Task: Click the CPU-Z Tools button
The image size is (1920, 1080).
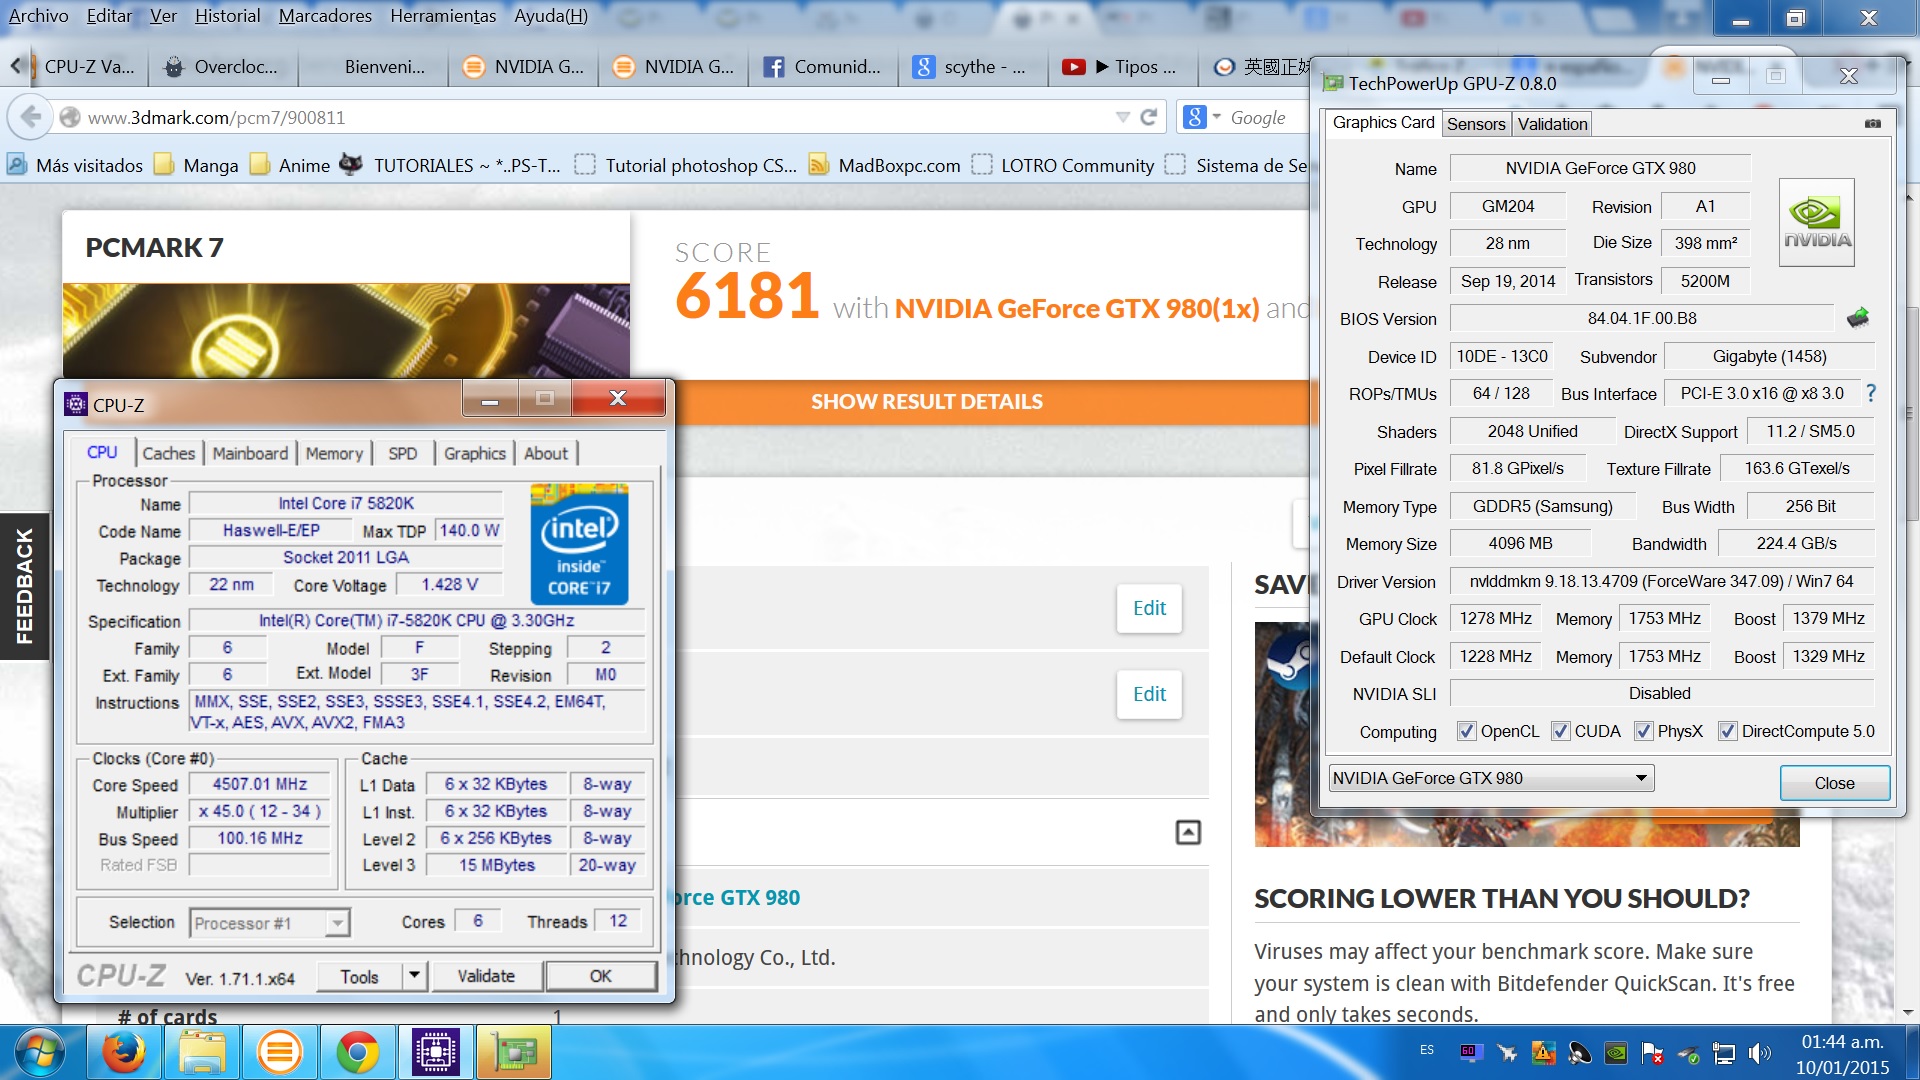Action: pos(359,976)
